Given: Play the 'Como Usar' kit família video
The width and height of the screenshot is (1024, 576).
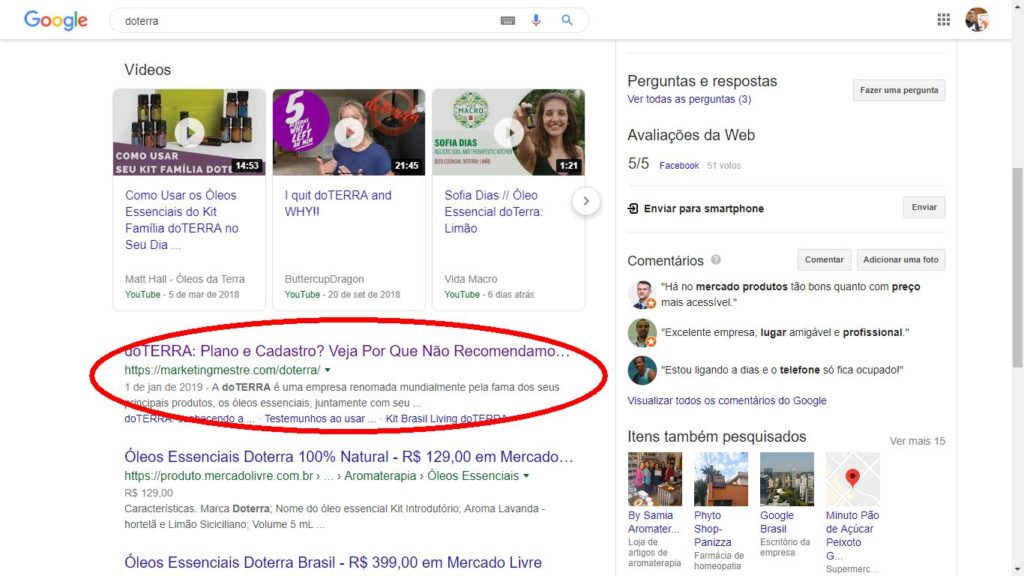Looking at the screenshot, I should (189, 133).
